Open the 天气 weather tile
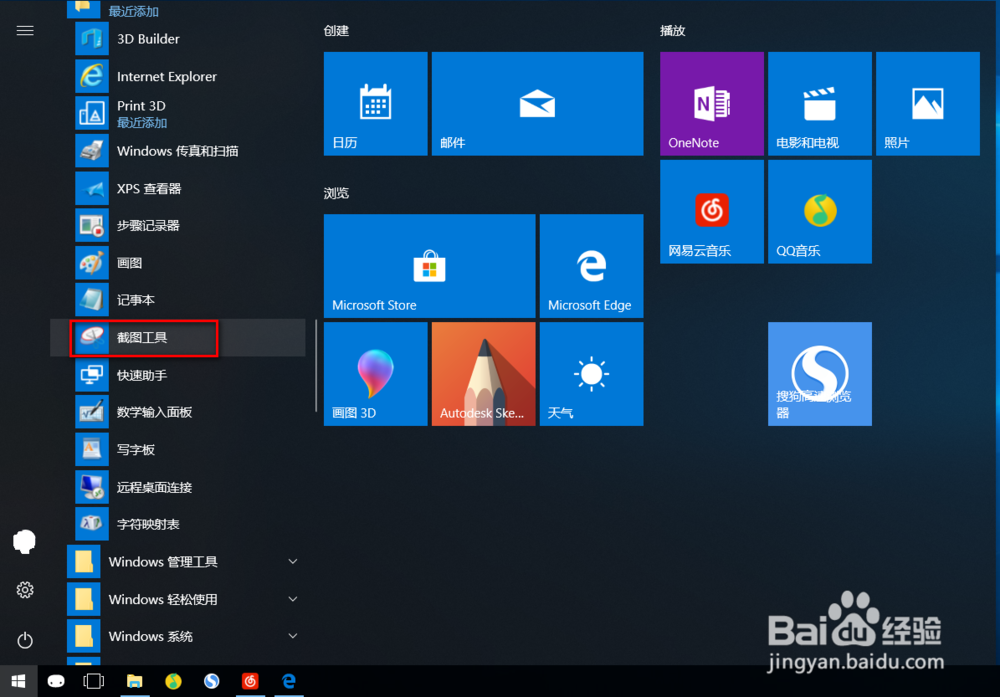1000x697 pixels. coord(592,374)
